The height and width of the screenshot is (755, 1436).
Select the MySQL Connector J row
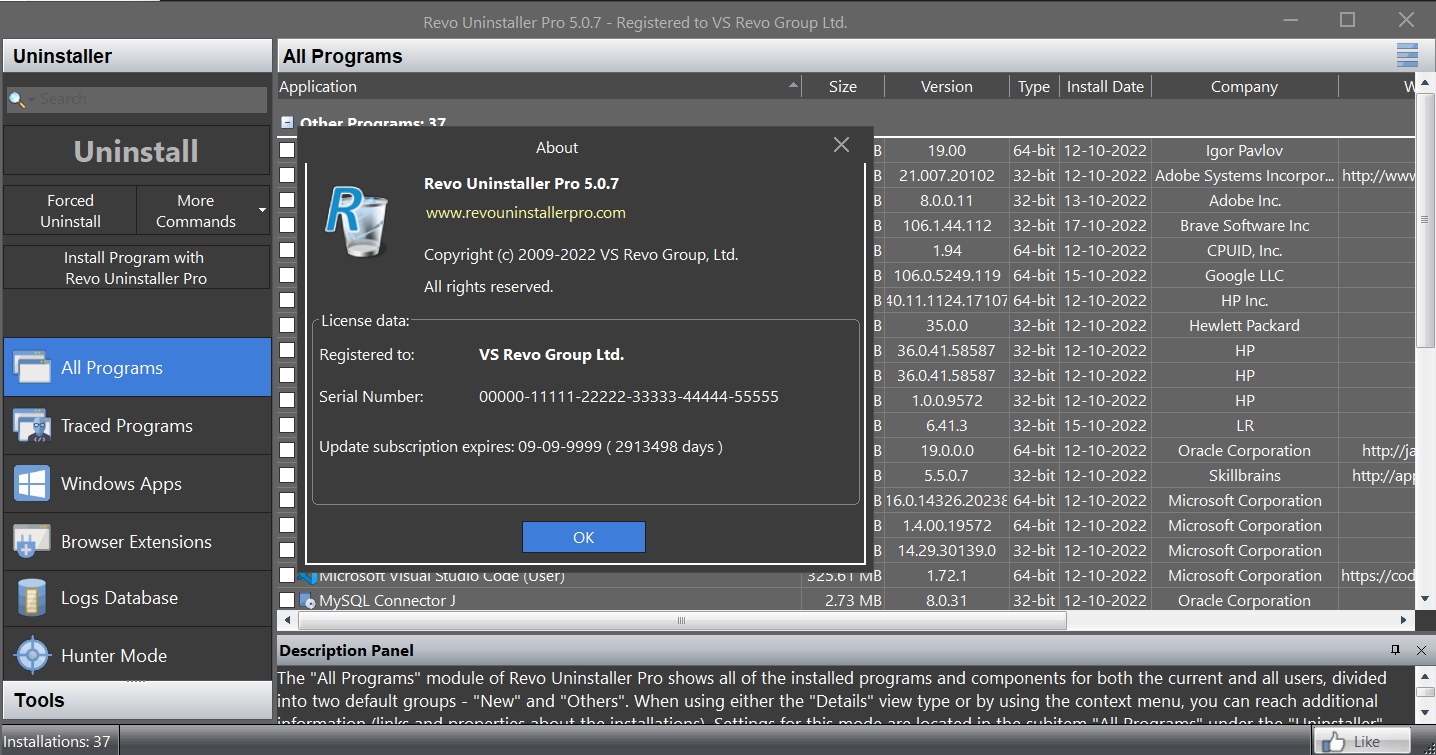point(846,600)
